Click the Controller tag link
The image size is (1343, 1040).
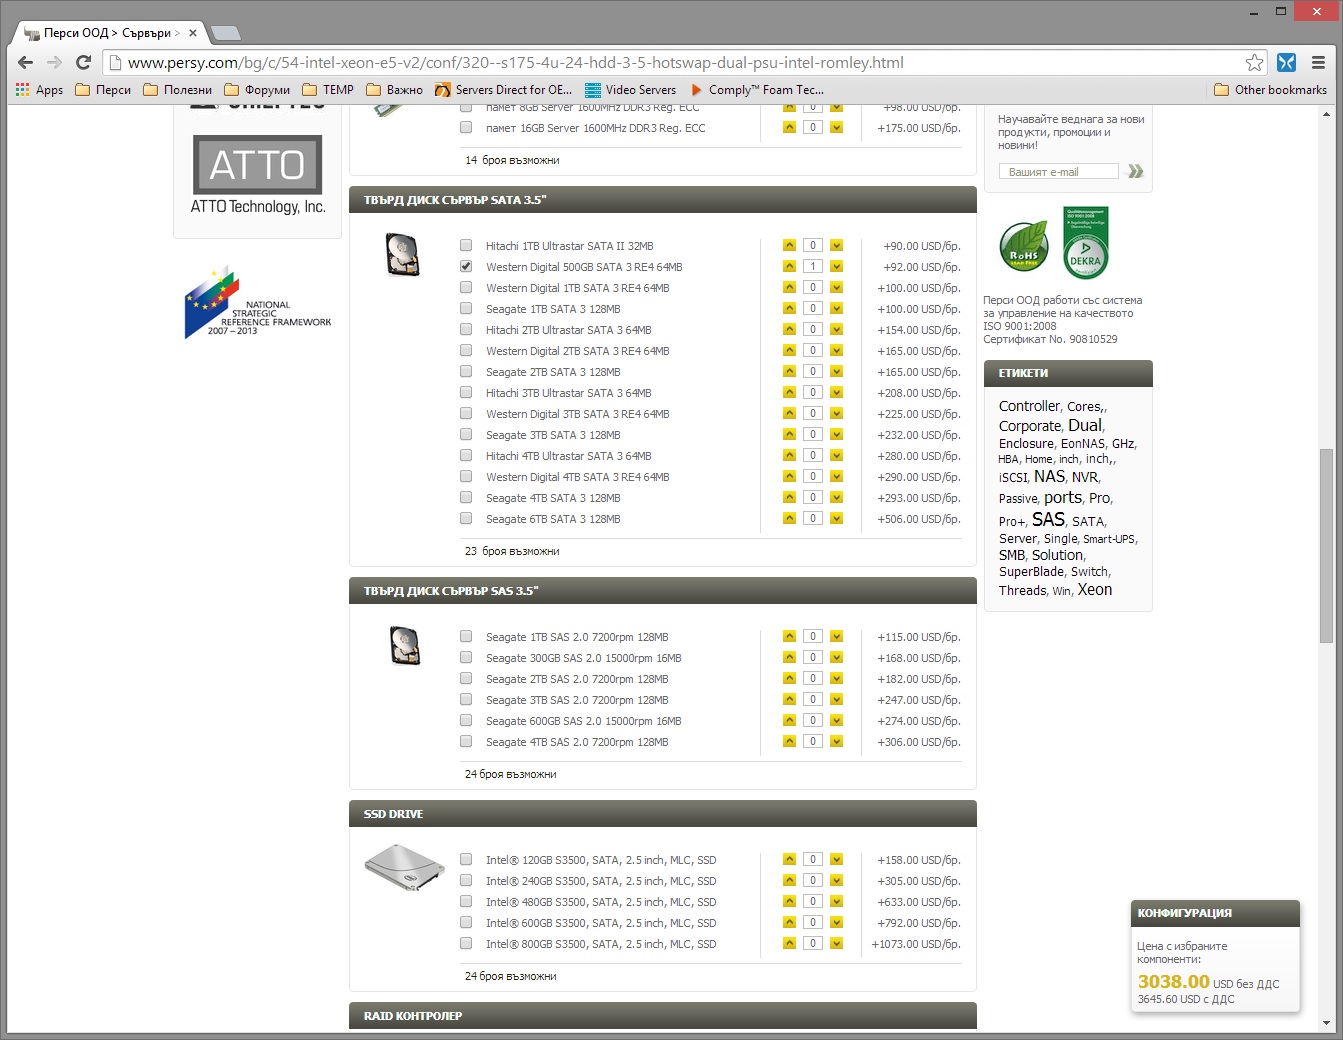[x=1029, y=406]
